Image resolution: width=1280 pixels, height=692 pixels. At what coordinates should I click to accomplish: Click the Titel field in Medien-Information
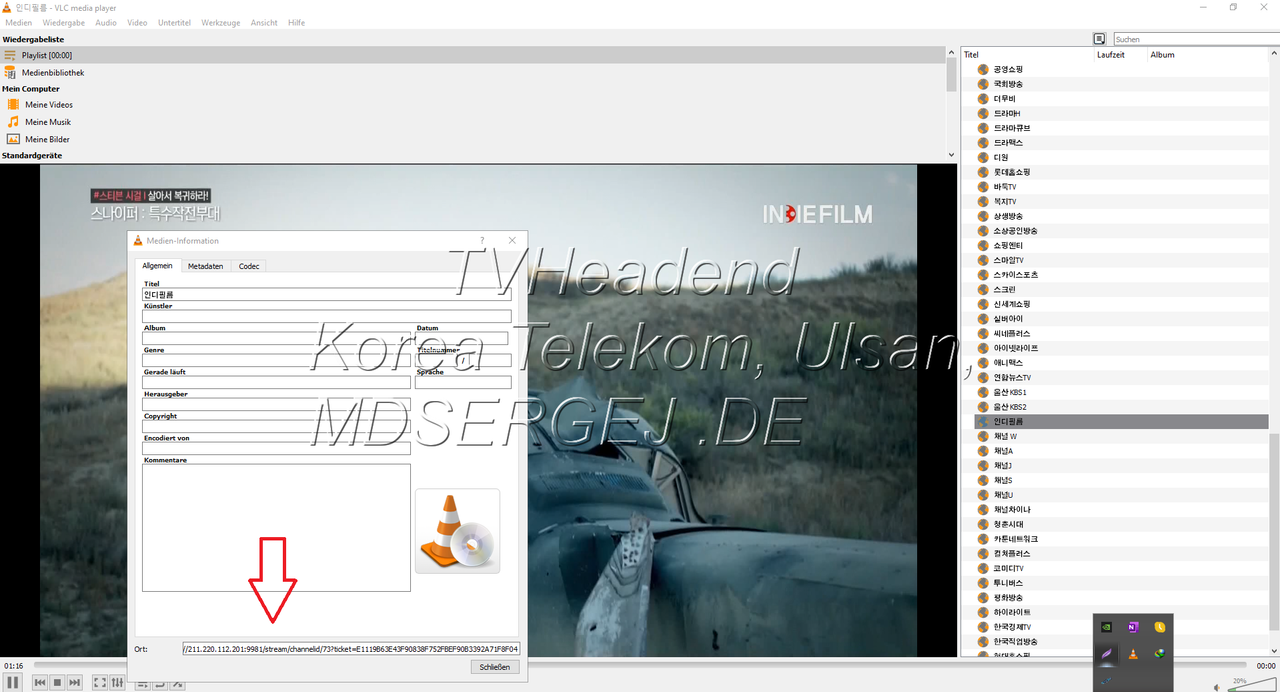coord(326,295)
